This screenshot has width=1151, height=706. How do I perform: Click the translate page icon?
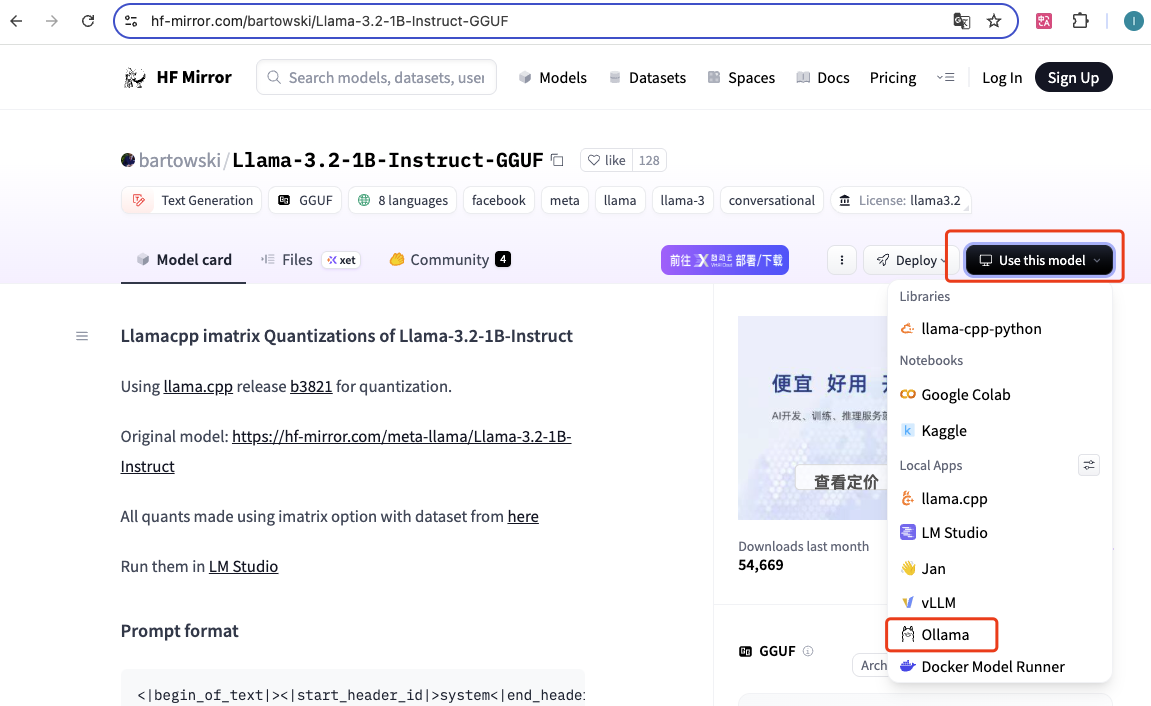click(962, 21)
